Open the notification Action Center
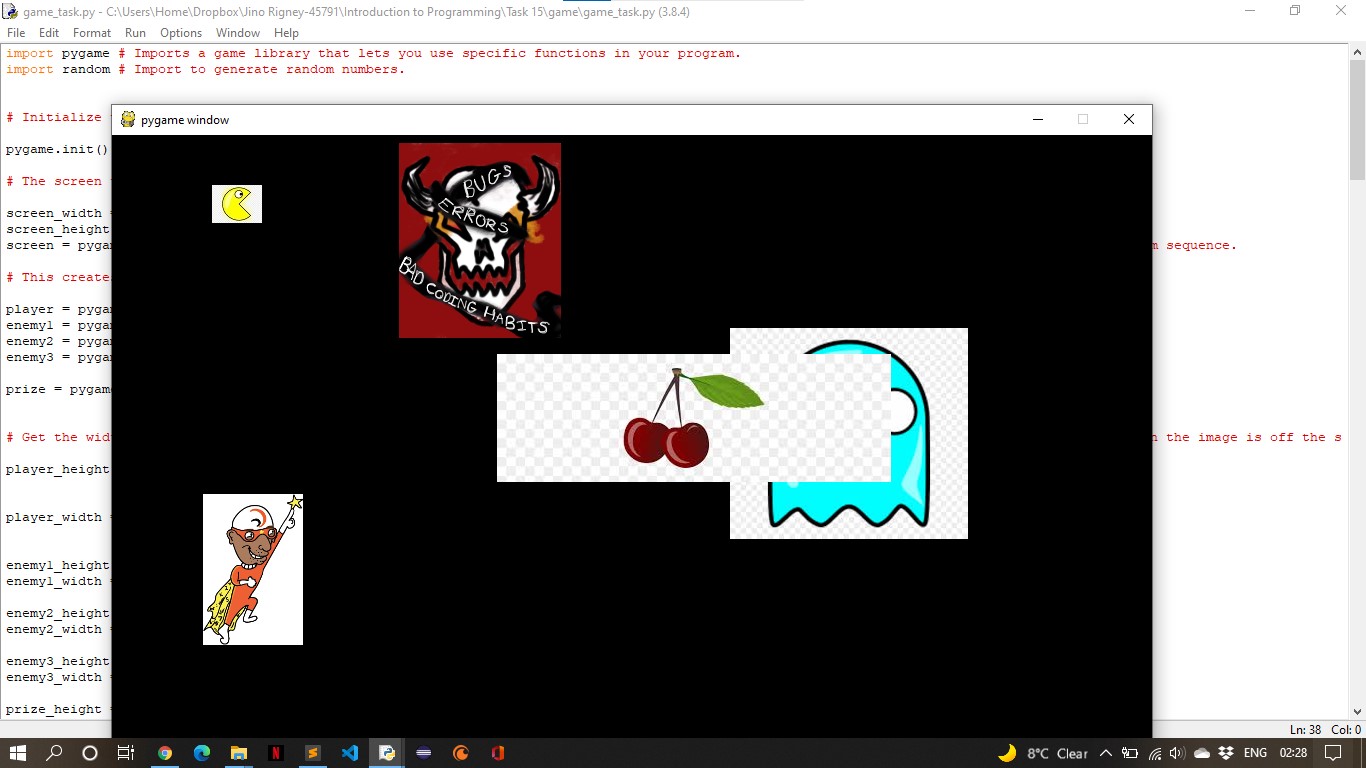The height and width of the screenshot is (768, 1366). [x=1333, y=753]
